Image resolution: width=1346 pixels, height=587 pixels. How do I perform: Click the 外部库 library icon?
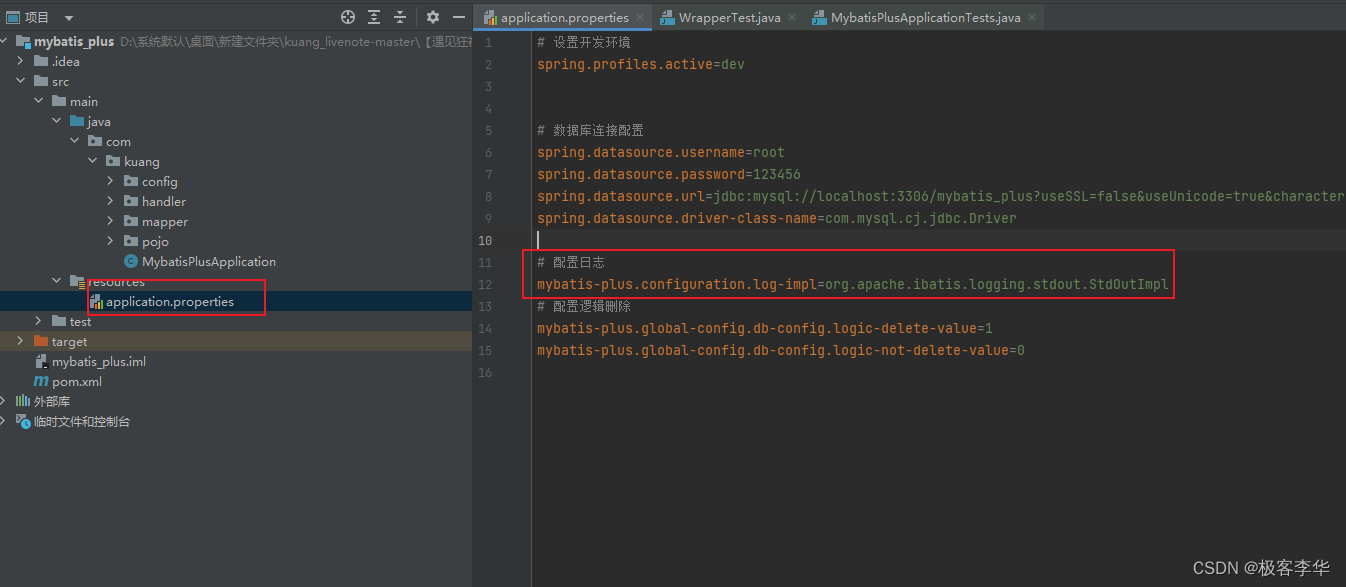click(23, 401)
